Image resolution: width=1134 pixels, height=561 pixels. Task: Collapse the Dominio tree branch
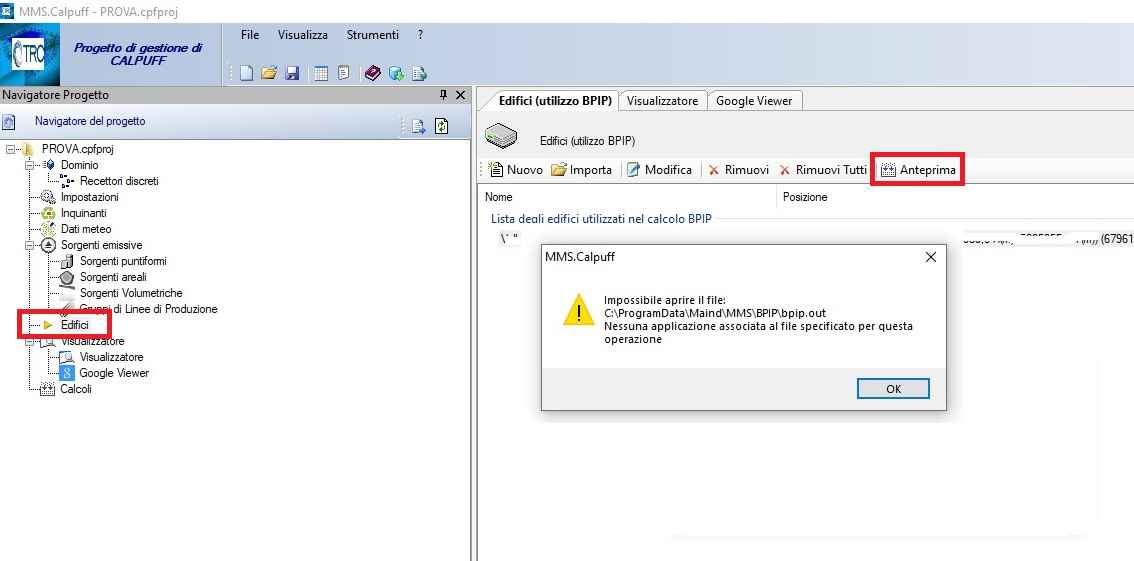[30, 165]
